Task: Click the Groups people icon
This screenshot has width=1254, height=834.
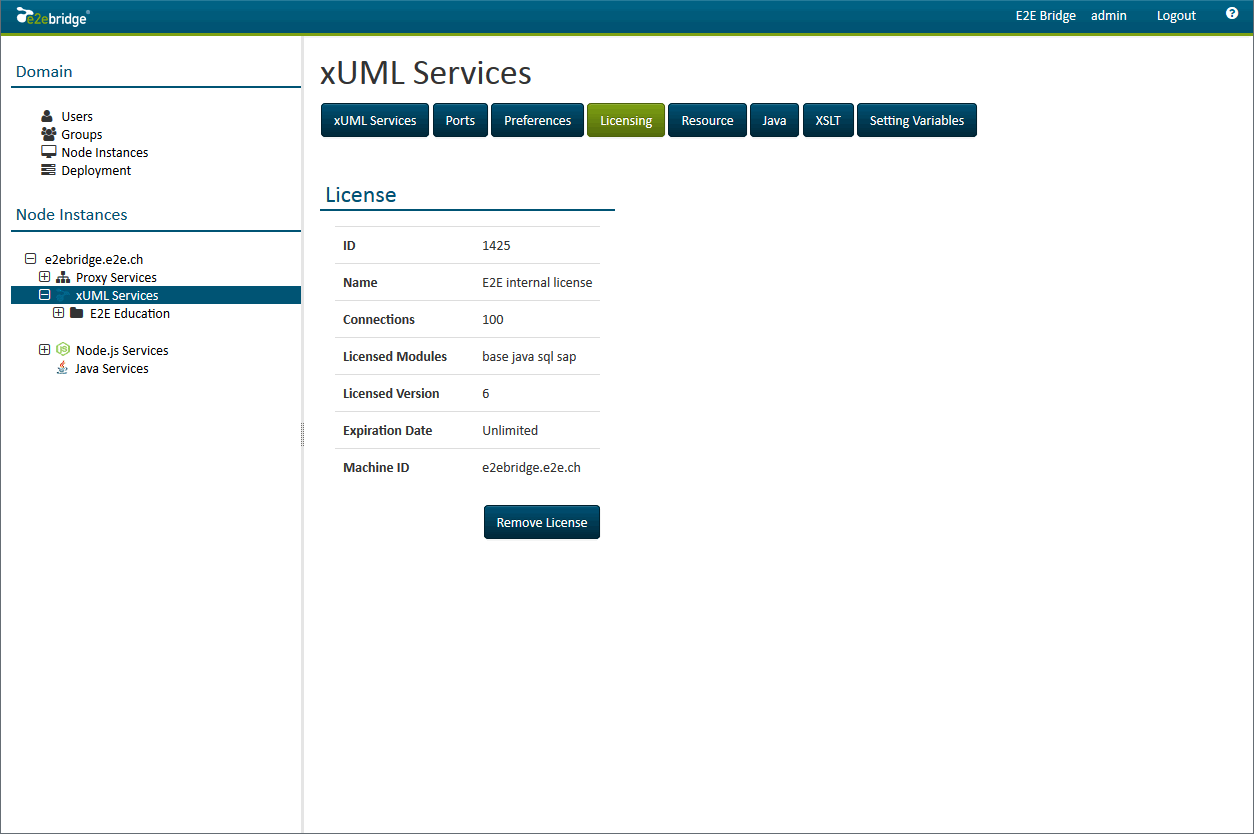Action: (48, 134)
